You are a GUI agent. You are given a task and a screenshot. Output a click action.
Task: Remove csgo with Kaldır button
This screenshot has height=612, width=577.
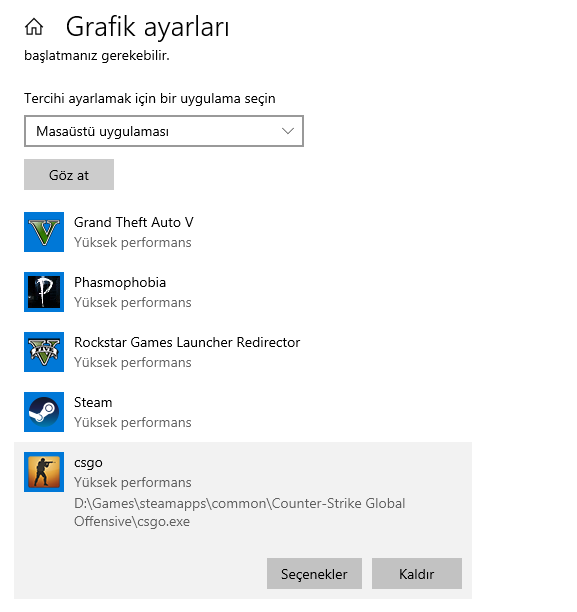click(417, 573)
